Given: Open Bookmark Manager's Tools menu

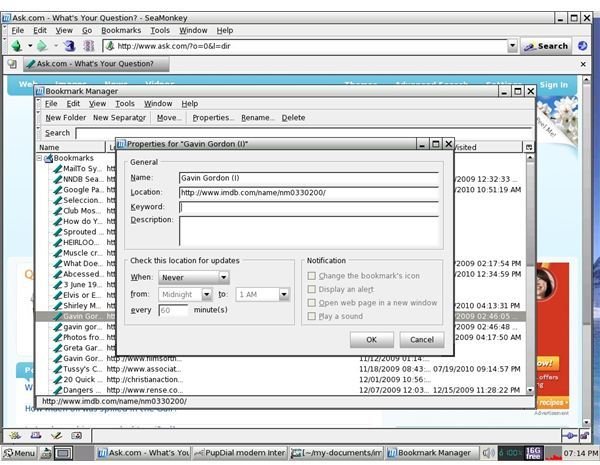Looking at the screenshot, I should tap(125, 104).
